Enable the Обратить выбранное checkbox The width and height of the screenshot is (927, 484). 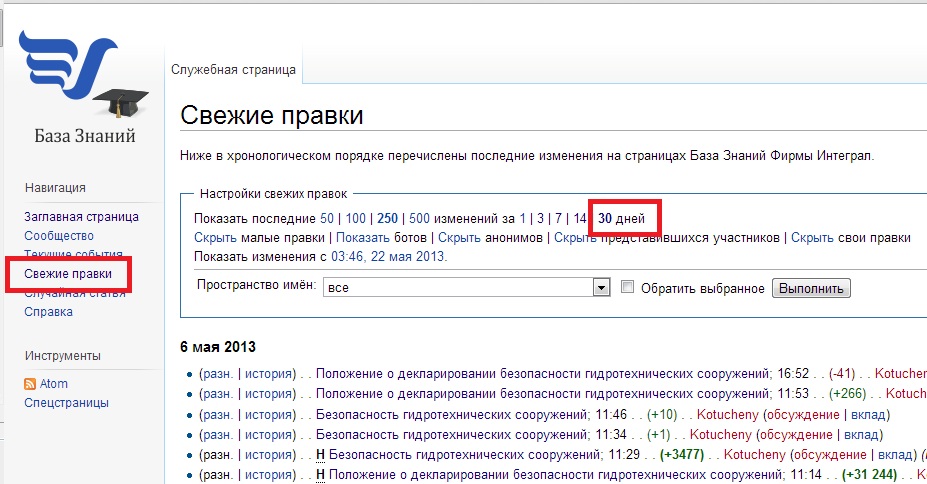pos(628,287)
